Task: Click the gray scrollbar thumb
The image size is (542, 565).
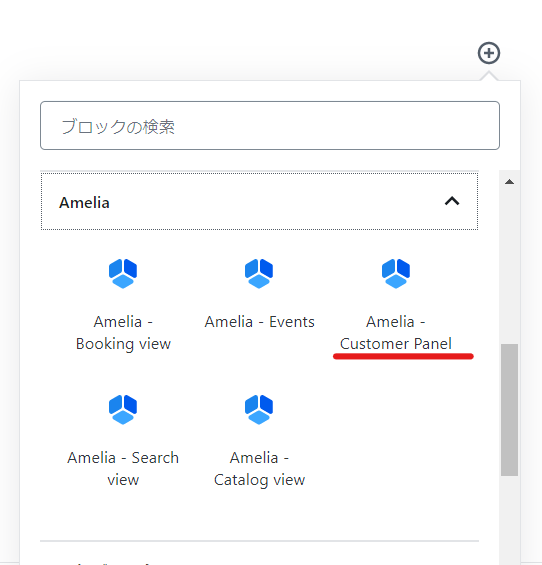Action: 509,410
